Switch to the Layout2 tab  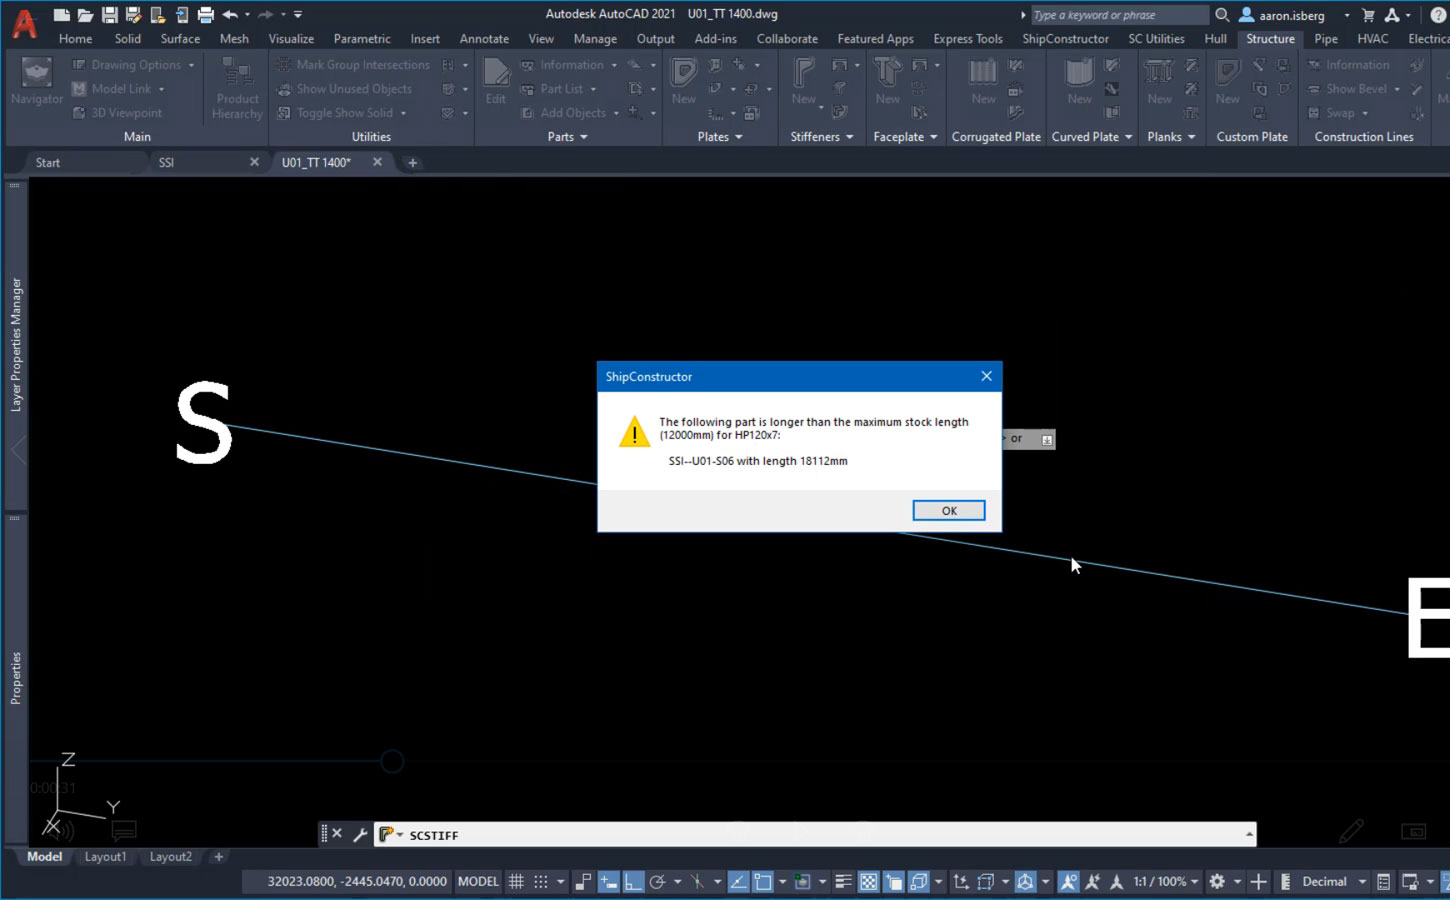[x=170, y=857]
